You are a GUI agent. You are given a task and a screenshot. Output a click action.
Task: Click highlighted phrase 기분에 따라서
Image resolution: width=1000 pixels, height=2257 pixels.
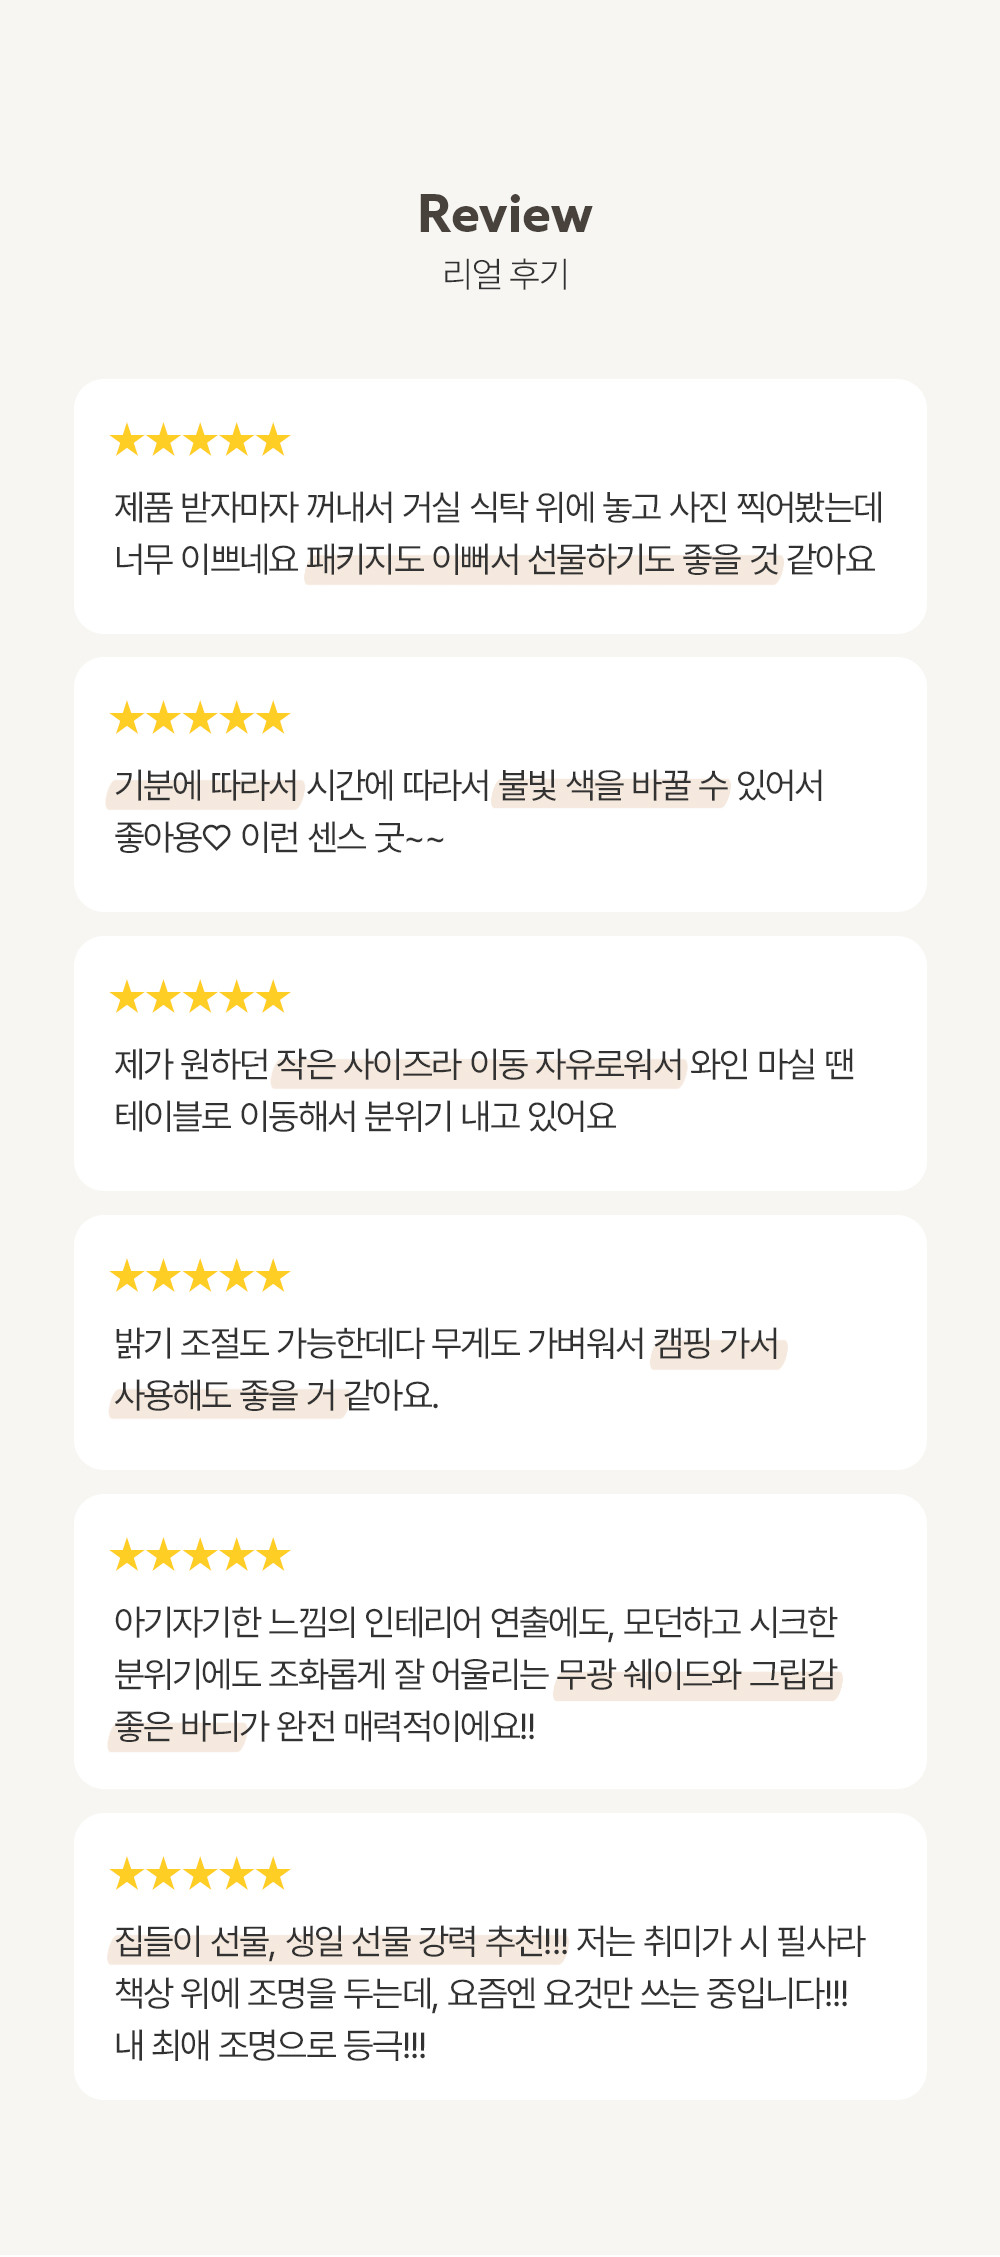click(205, 786)
